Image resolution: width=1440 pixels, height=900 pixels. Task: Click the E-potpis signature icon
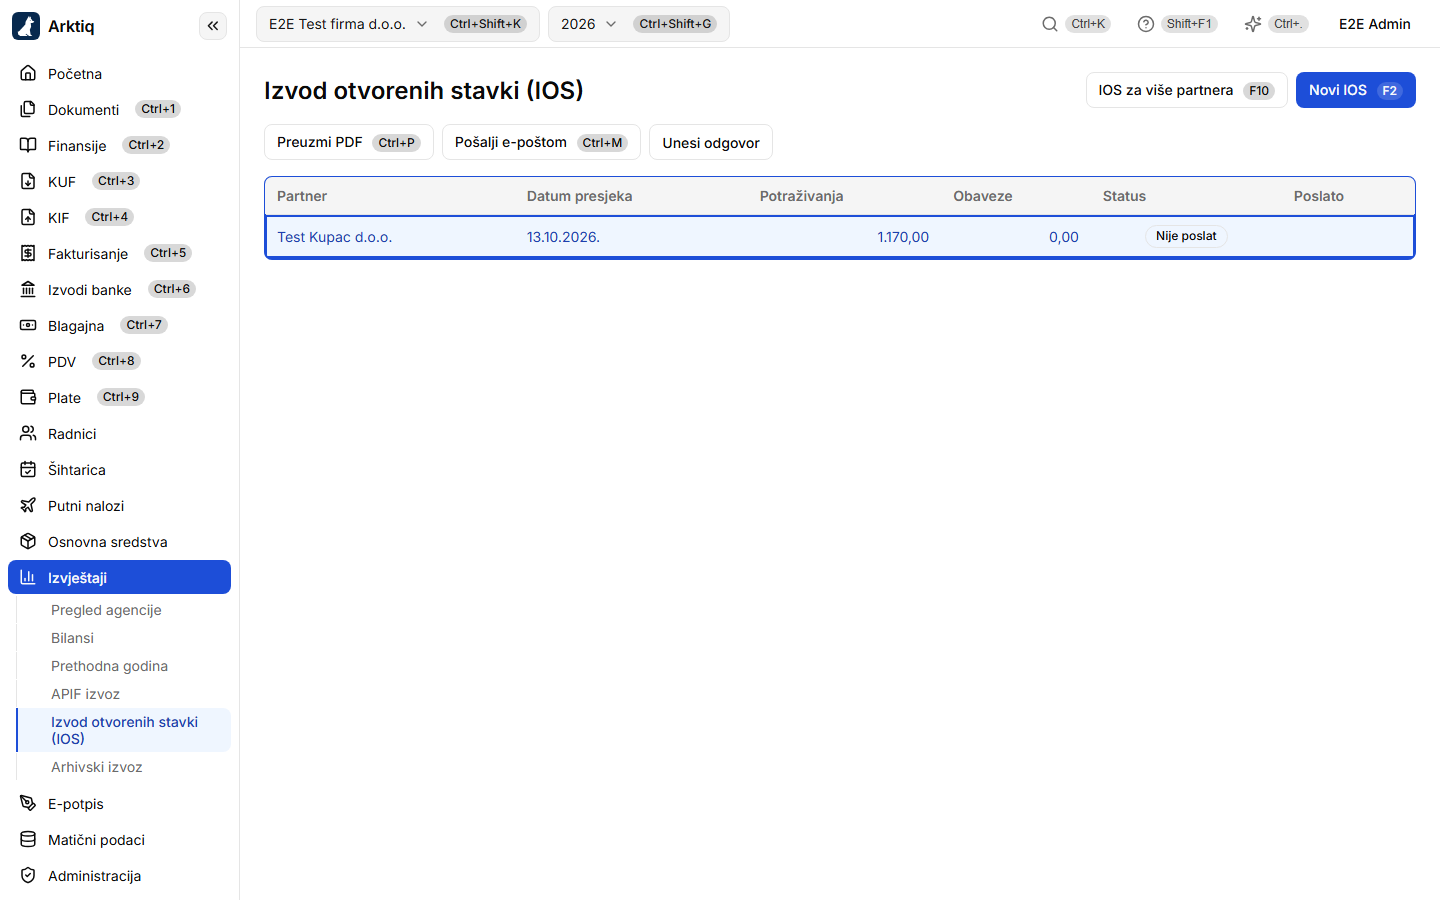(x=28, y=803)
